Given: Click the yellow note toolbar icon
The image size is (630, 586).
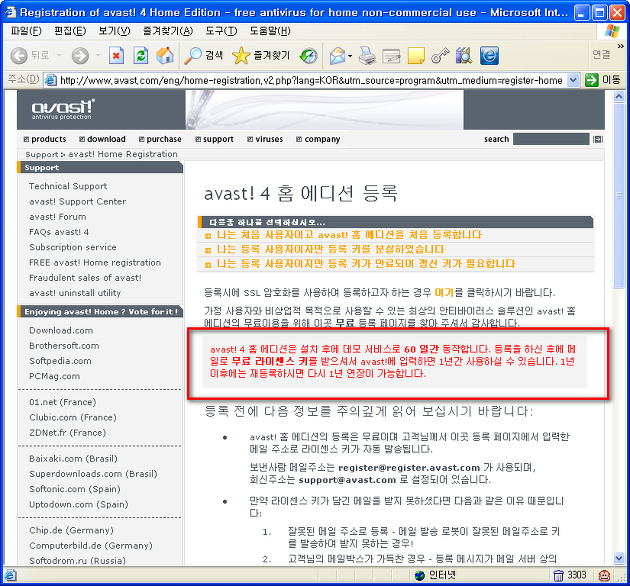Looking at the screenshot, I should coord(416,55).
